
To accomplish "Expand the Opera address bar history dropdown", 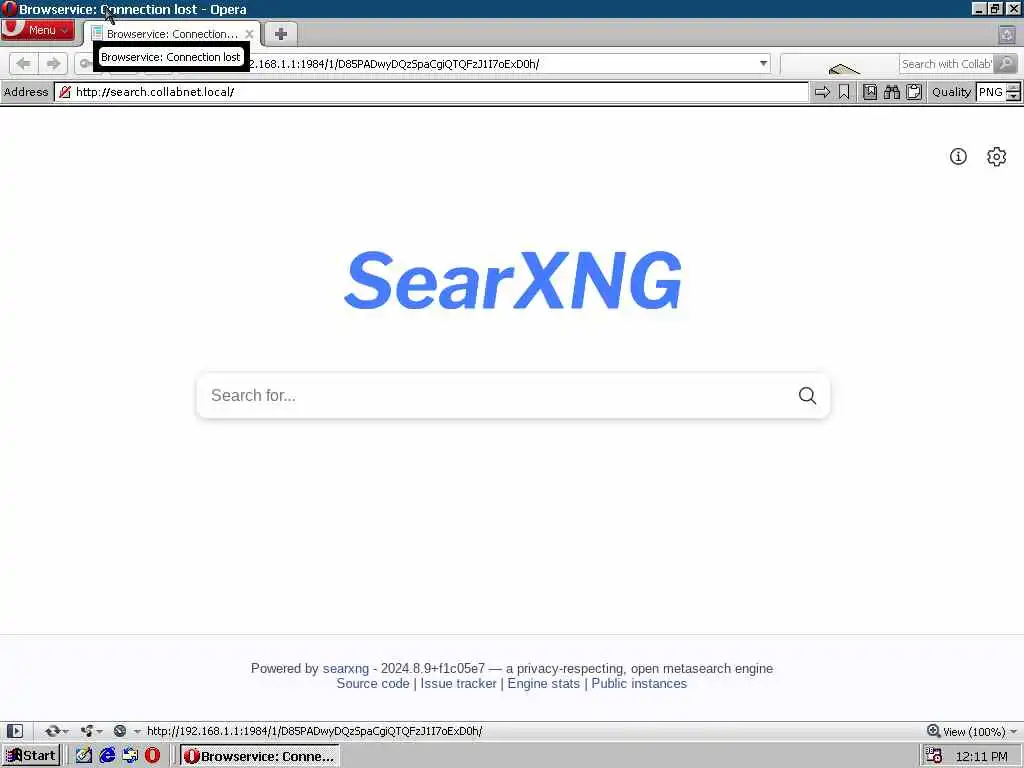I will pyautogui.click(x=763, y=63).
